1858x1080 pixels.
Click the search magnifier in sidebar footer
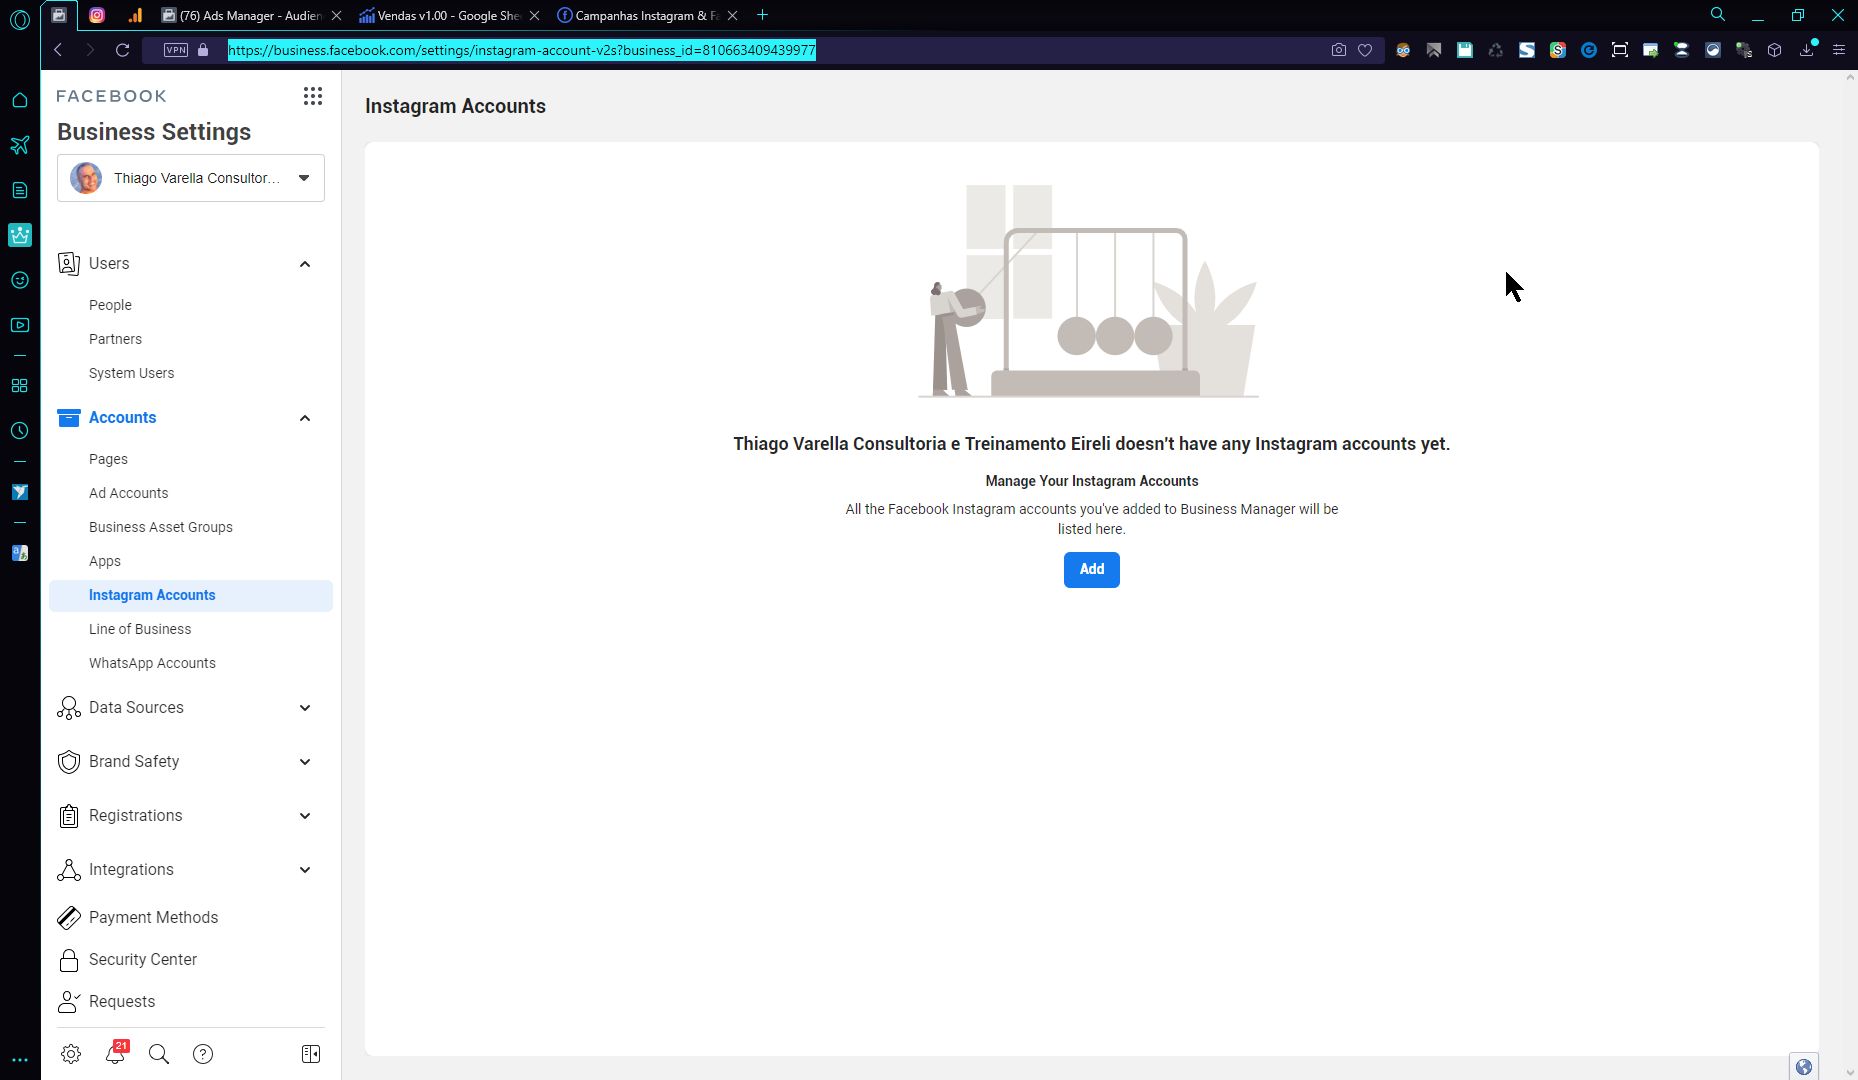coord(159,1054)
